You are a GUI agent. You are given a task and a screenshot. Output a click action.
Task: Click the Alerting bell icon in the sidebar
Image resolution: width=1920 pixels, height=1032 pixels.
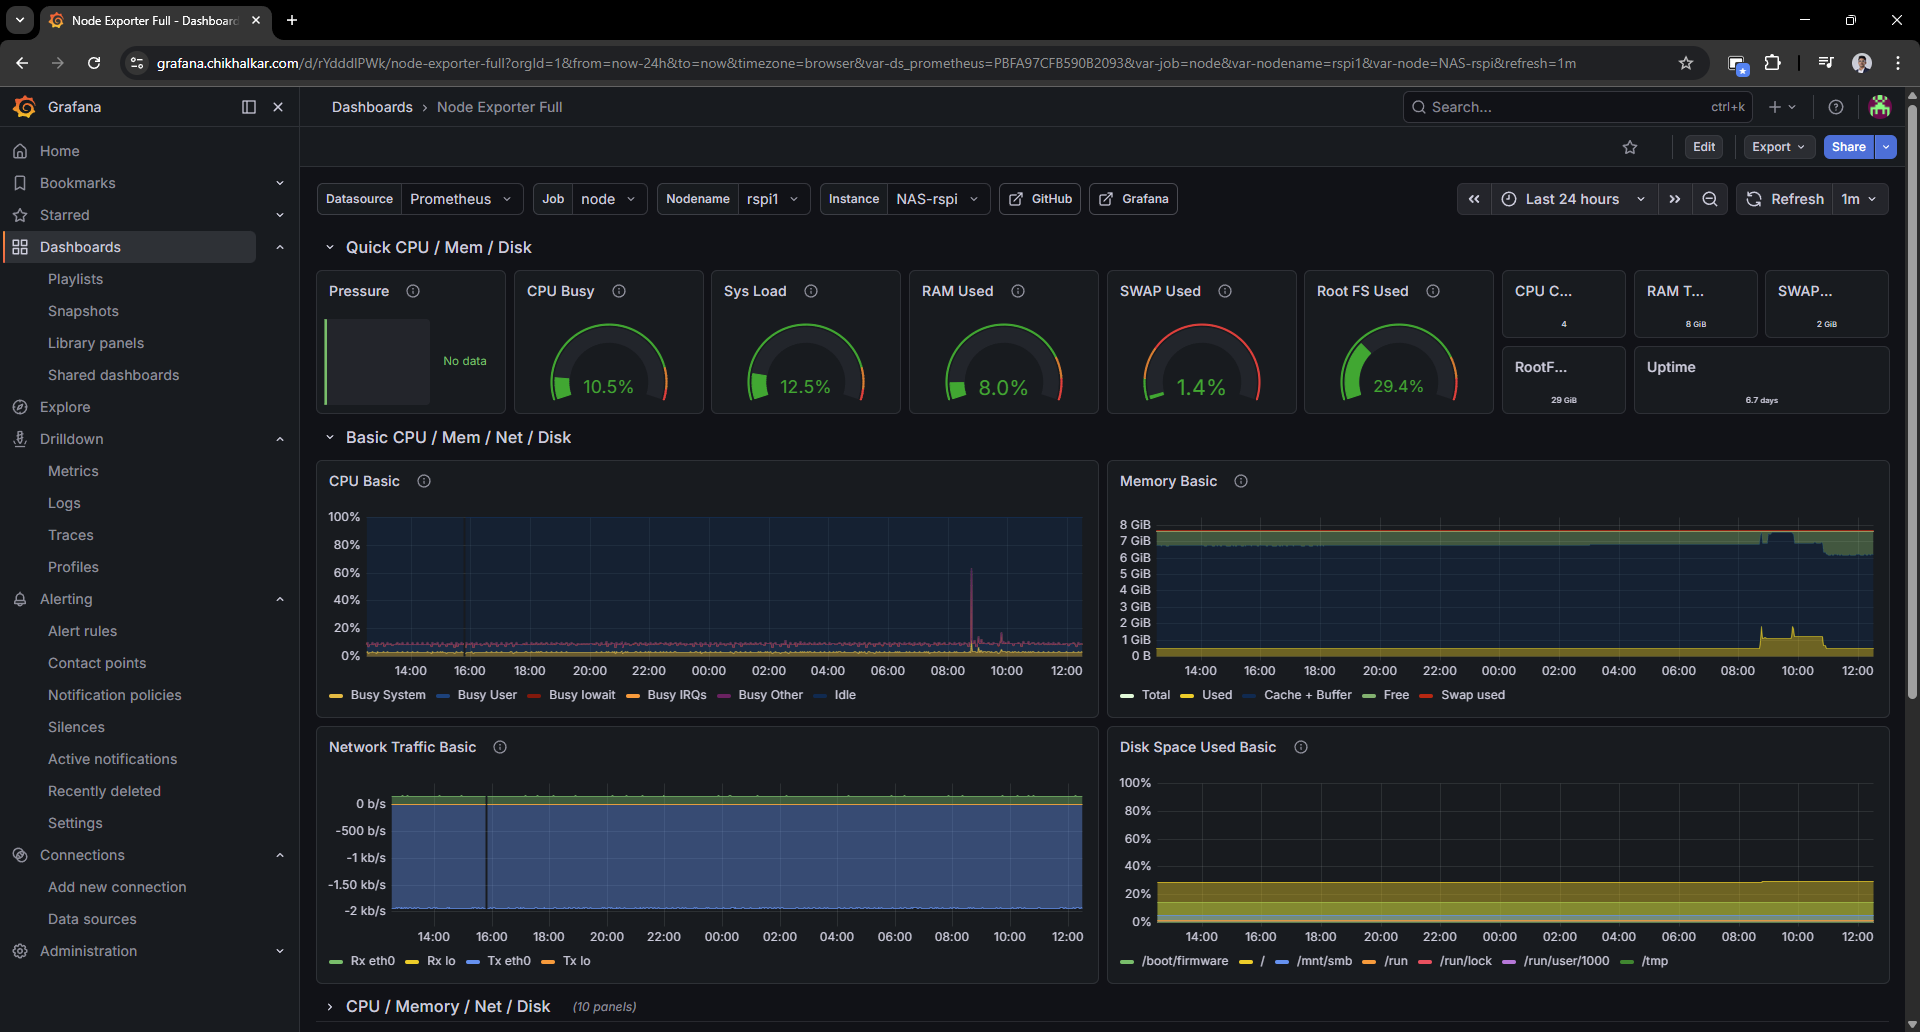click(20, 598)
